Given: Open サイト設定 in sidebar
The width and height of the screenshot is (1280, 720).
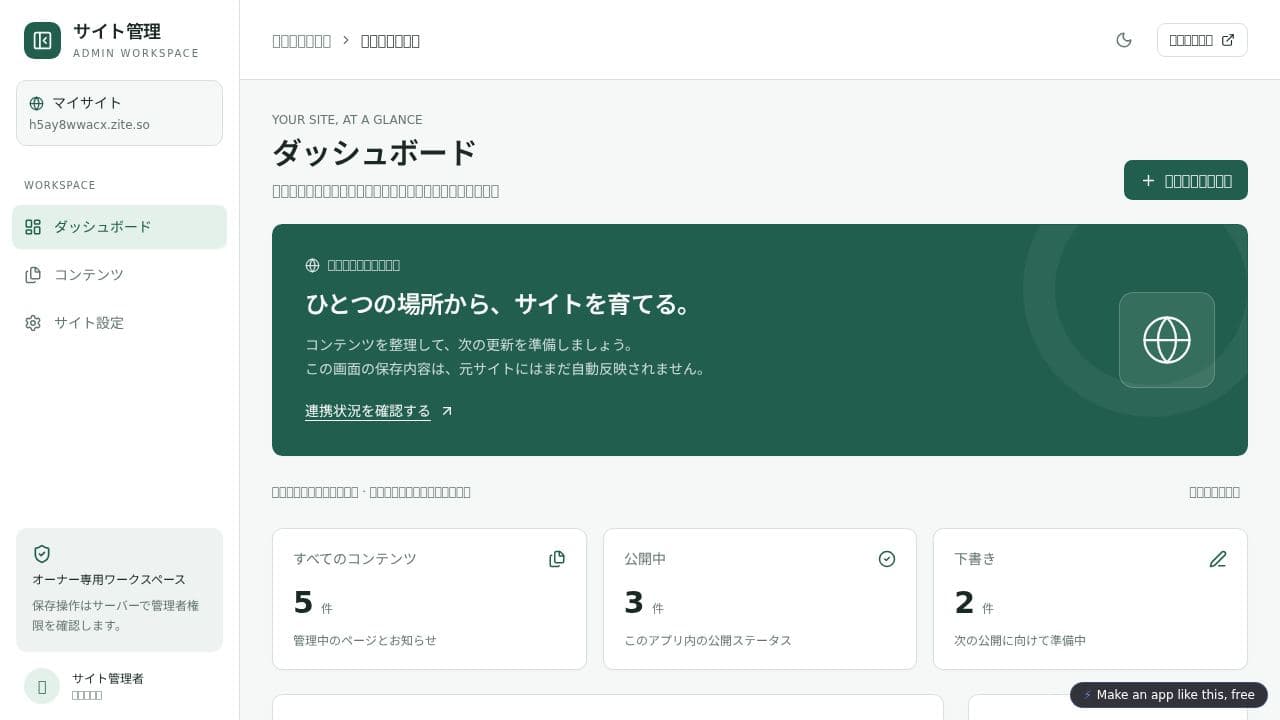Looking at the screenshot, I should pyautogui.click(x=119, y=323).
